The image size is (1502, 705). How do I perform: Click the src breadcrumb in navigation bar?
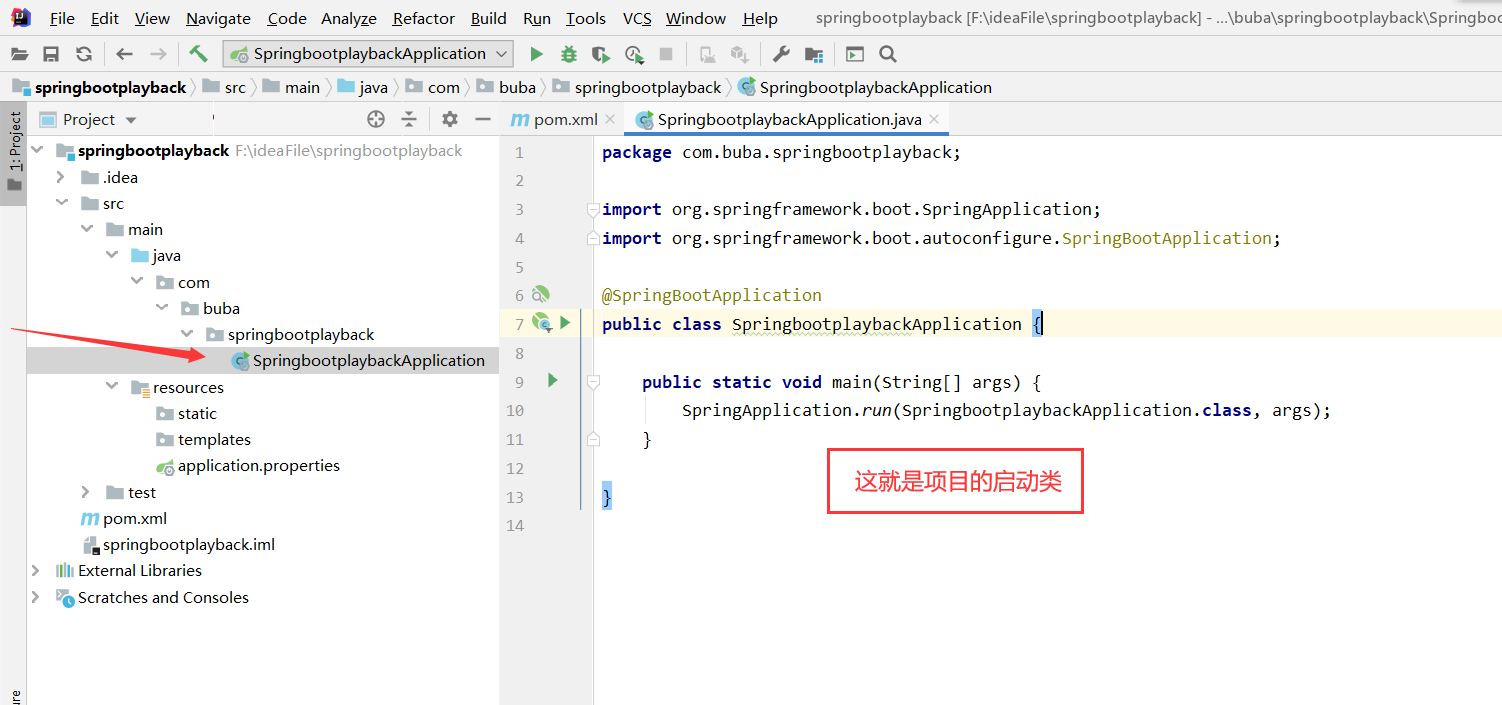click(224, 88)
